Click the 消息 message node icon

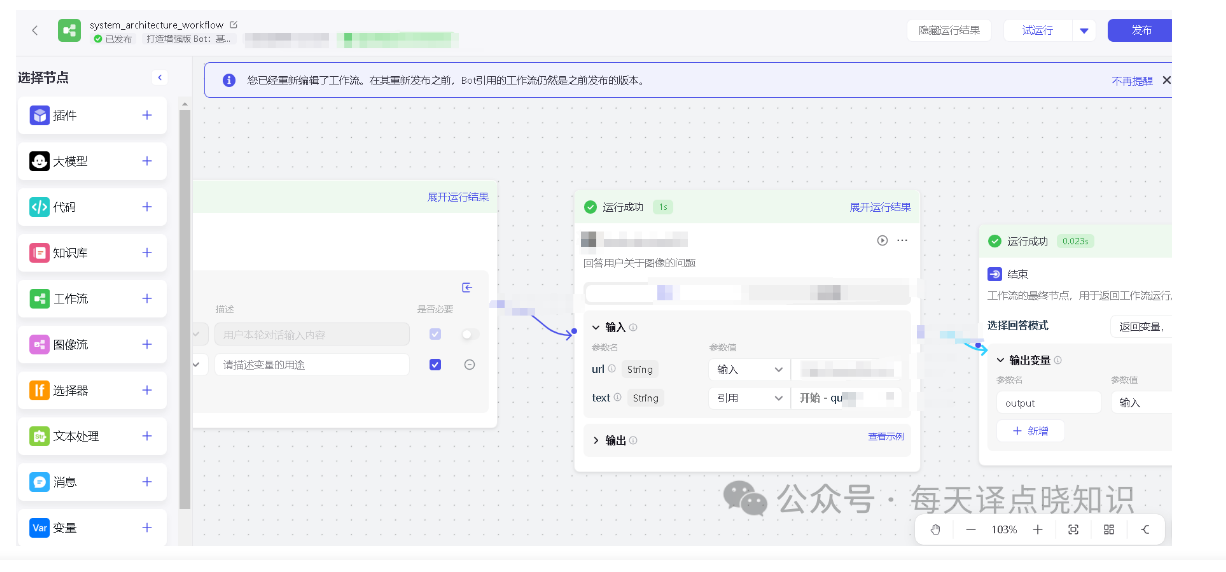click(39, 482)
